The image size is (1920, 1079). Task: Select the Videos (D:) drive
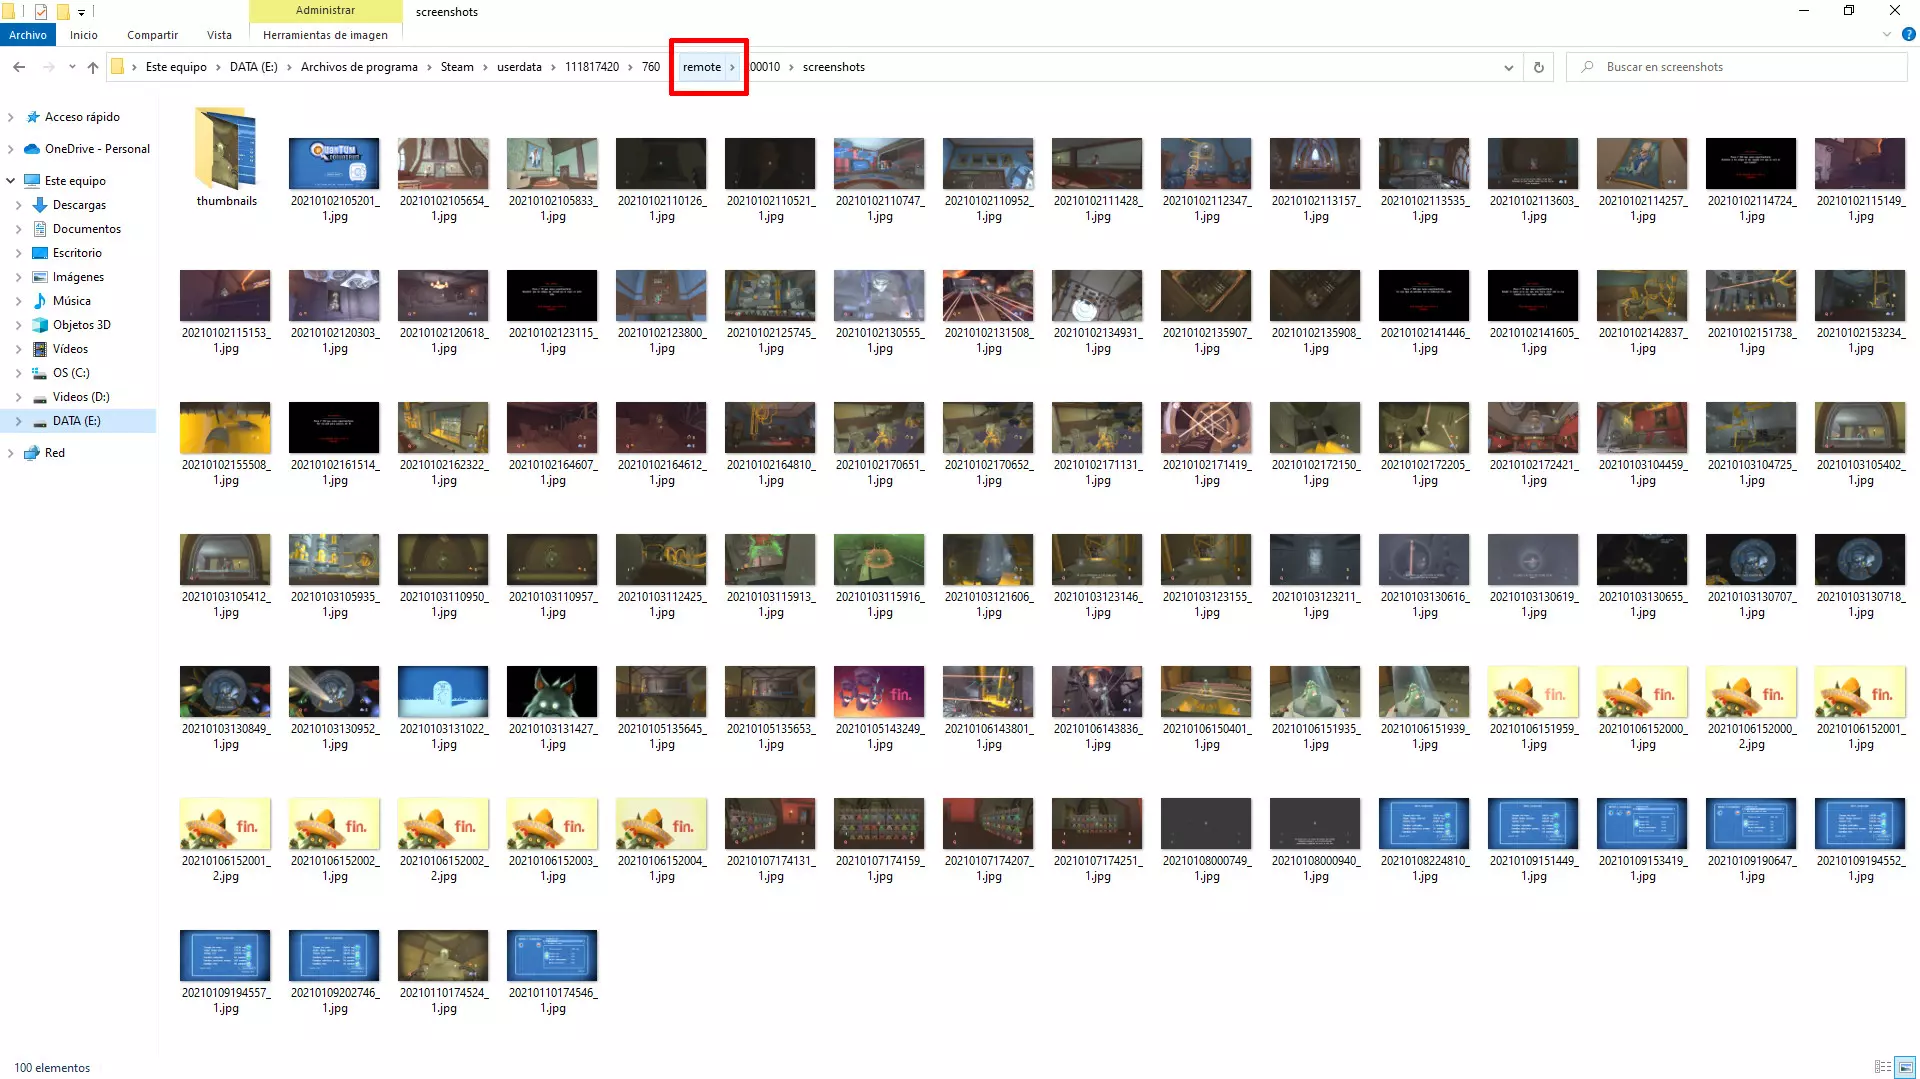[71, 397]
